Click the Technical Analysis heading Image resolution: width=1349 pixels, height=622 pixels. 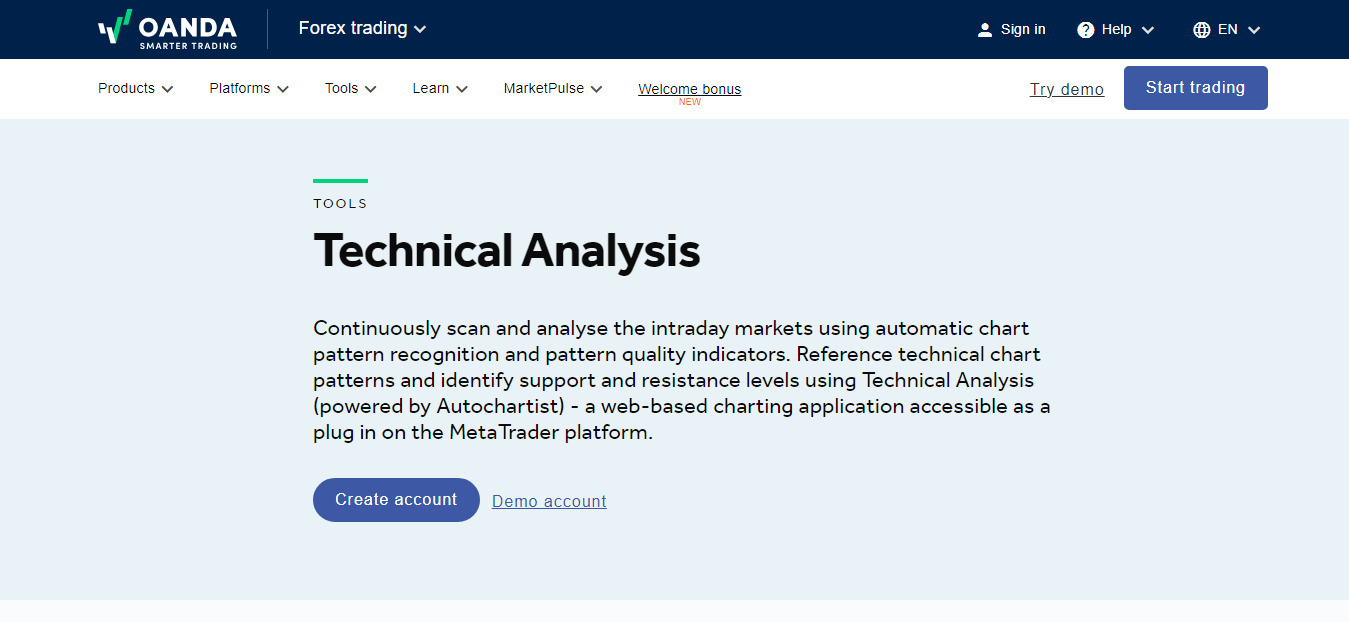(x=507, y=250)
